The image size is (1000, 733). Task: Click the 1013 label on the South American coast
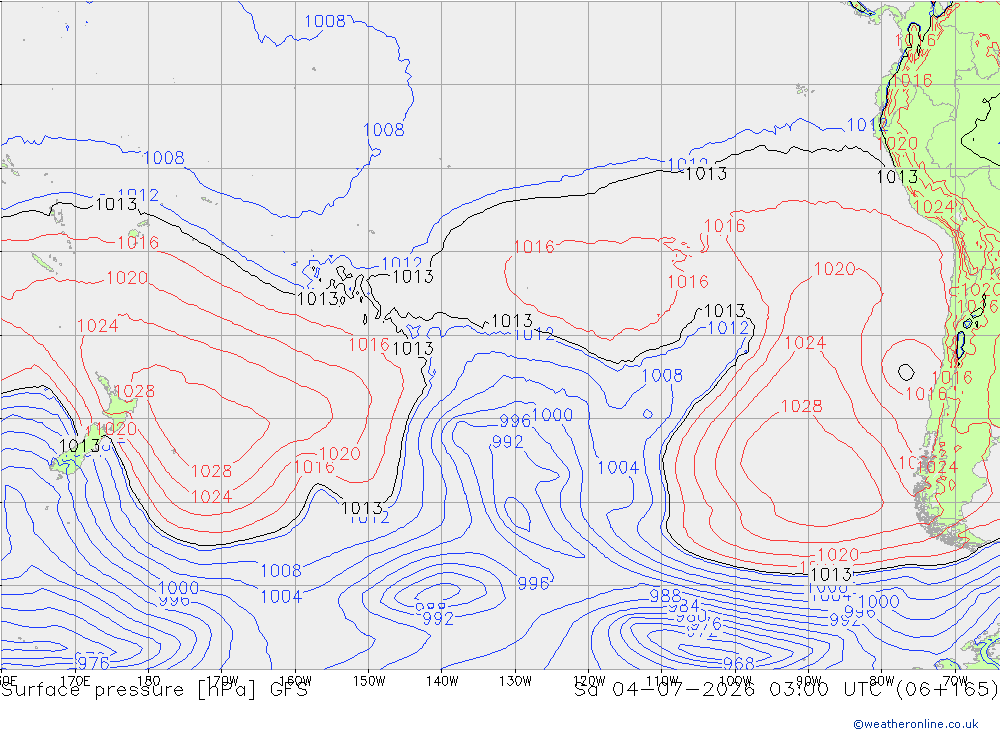(897, 177)
